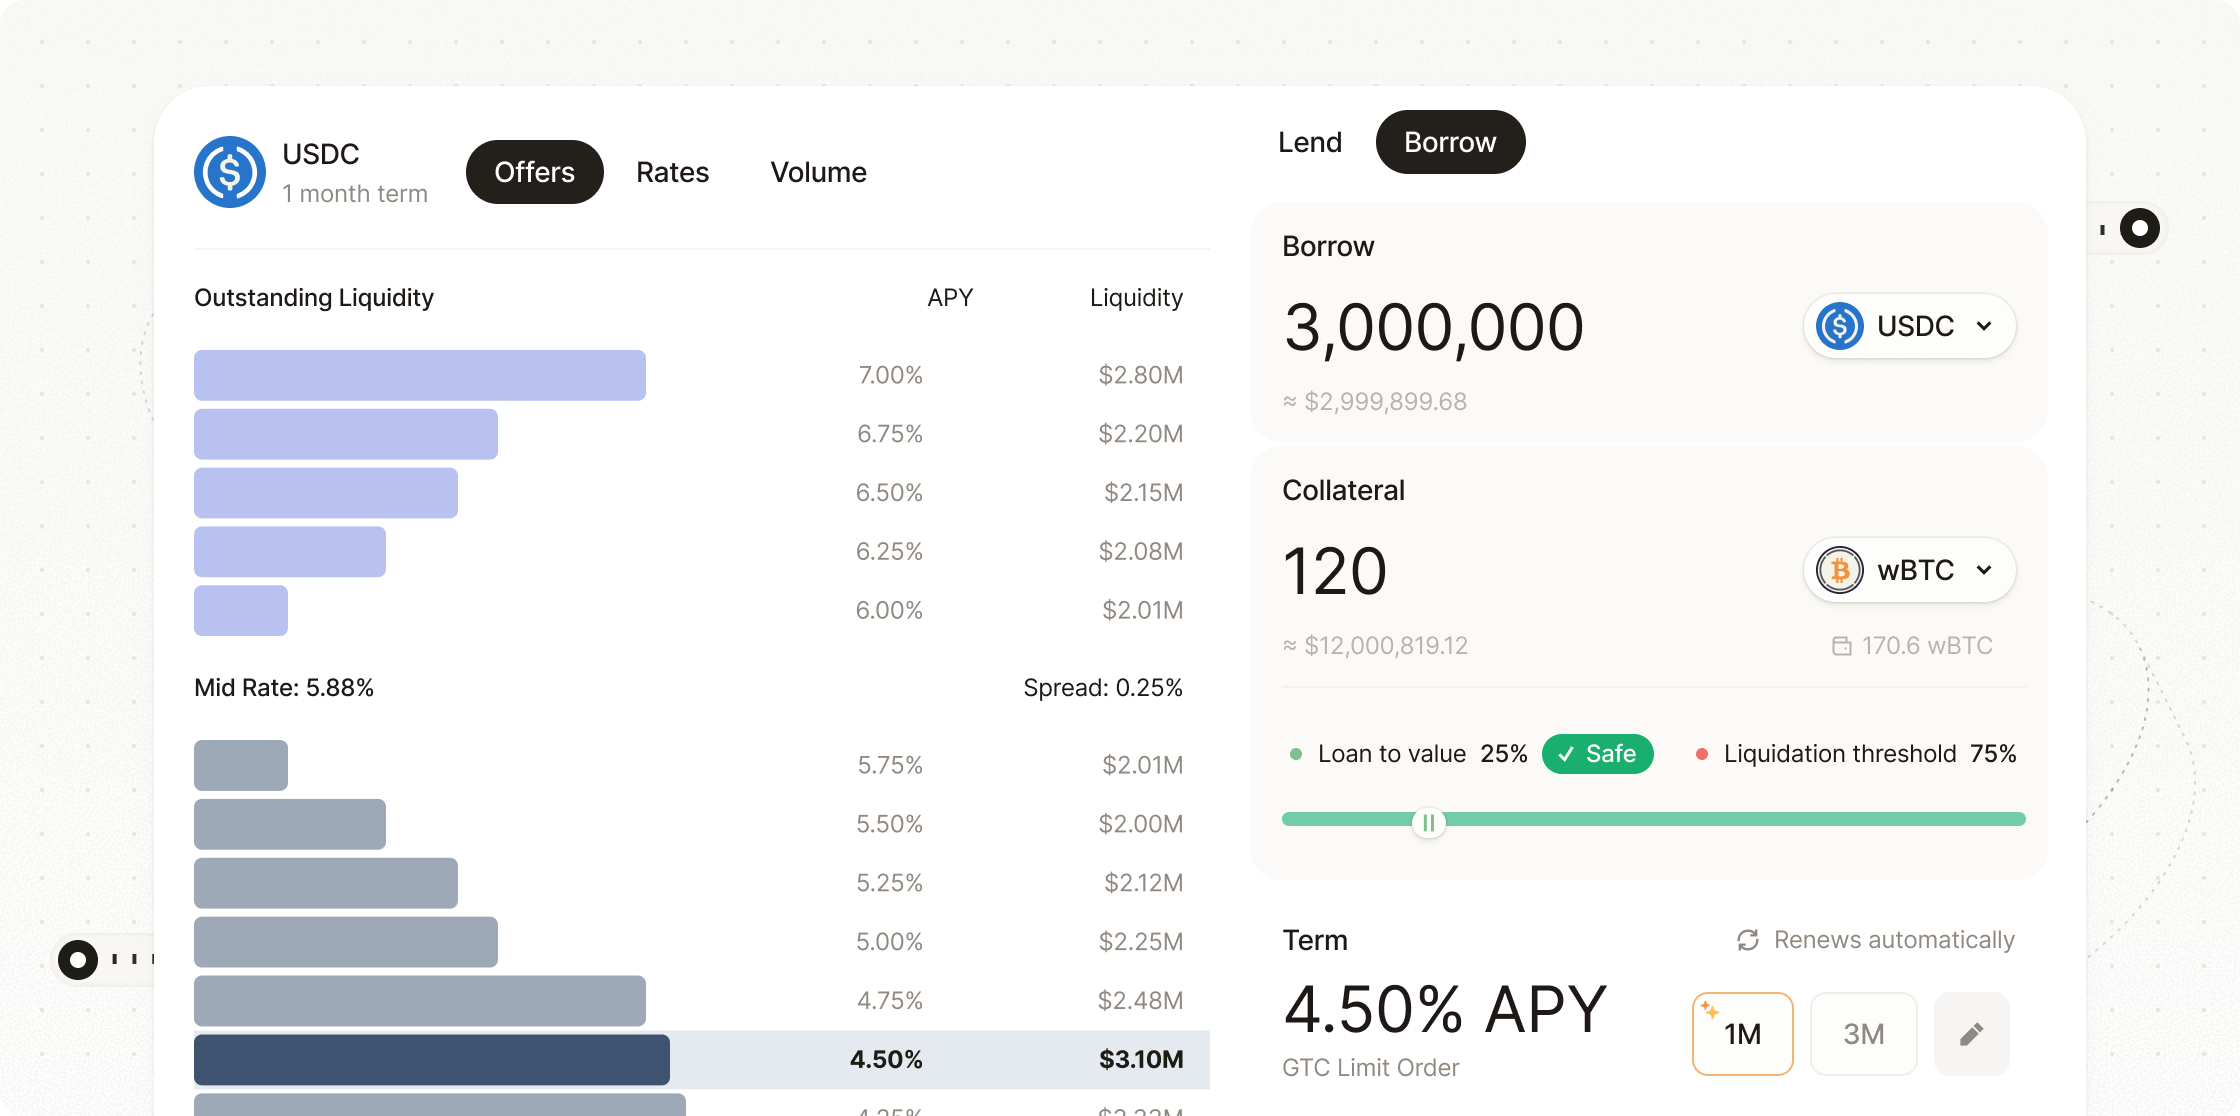Click the loan-to-value slider track
The image size is (2240, 1116).
(1654, 819)
